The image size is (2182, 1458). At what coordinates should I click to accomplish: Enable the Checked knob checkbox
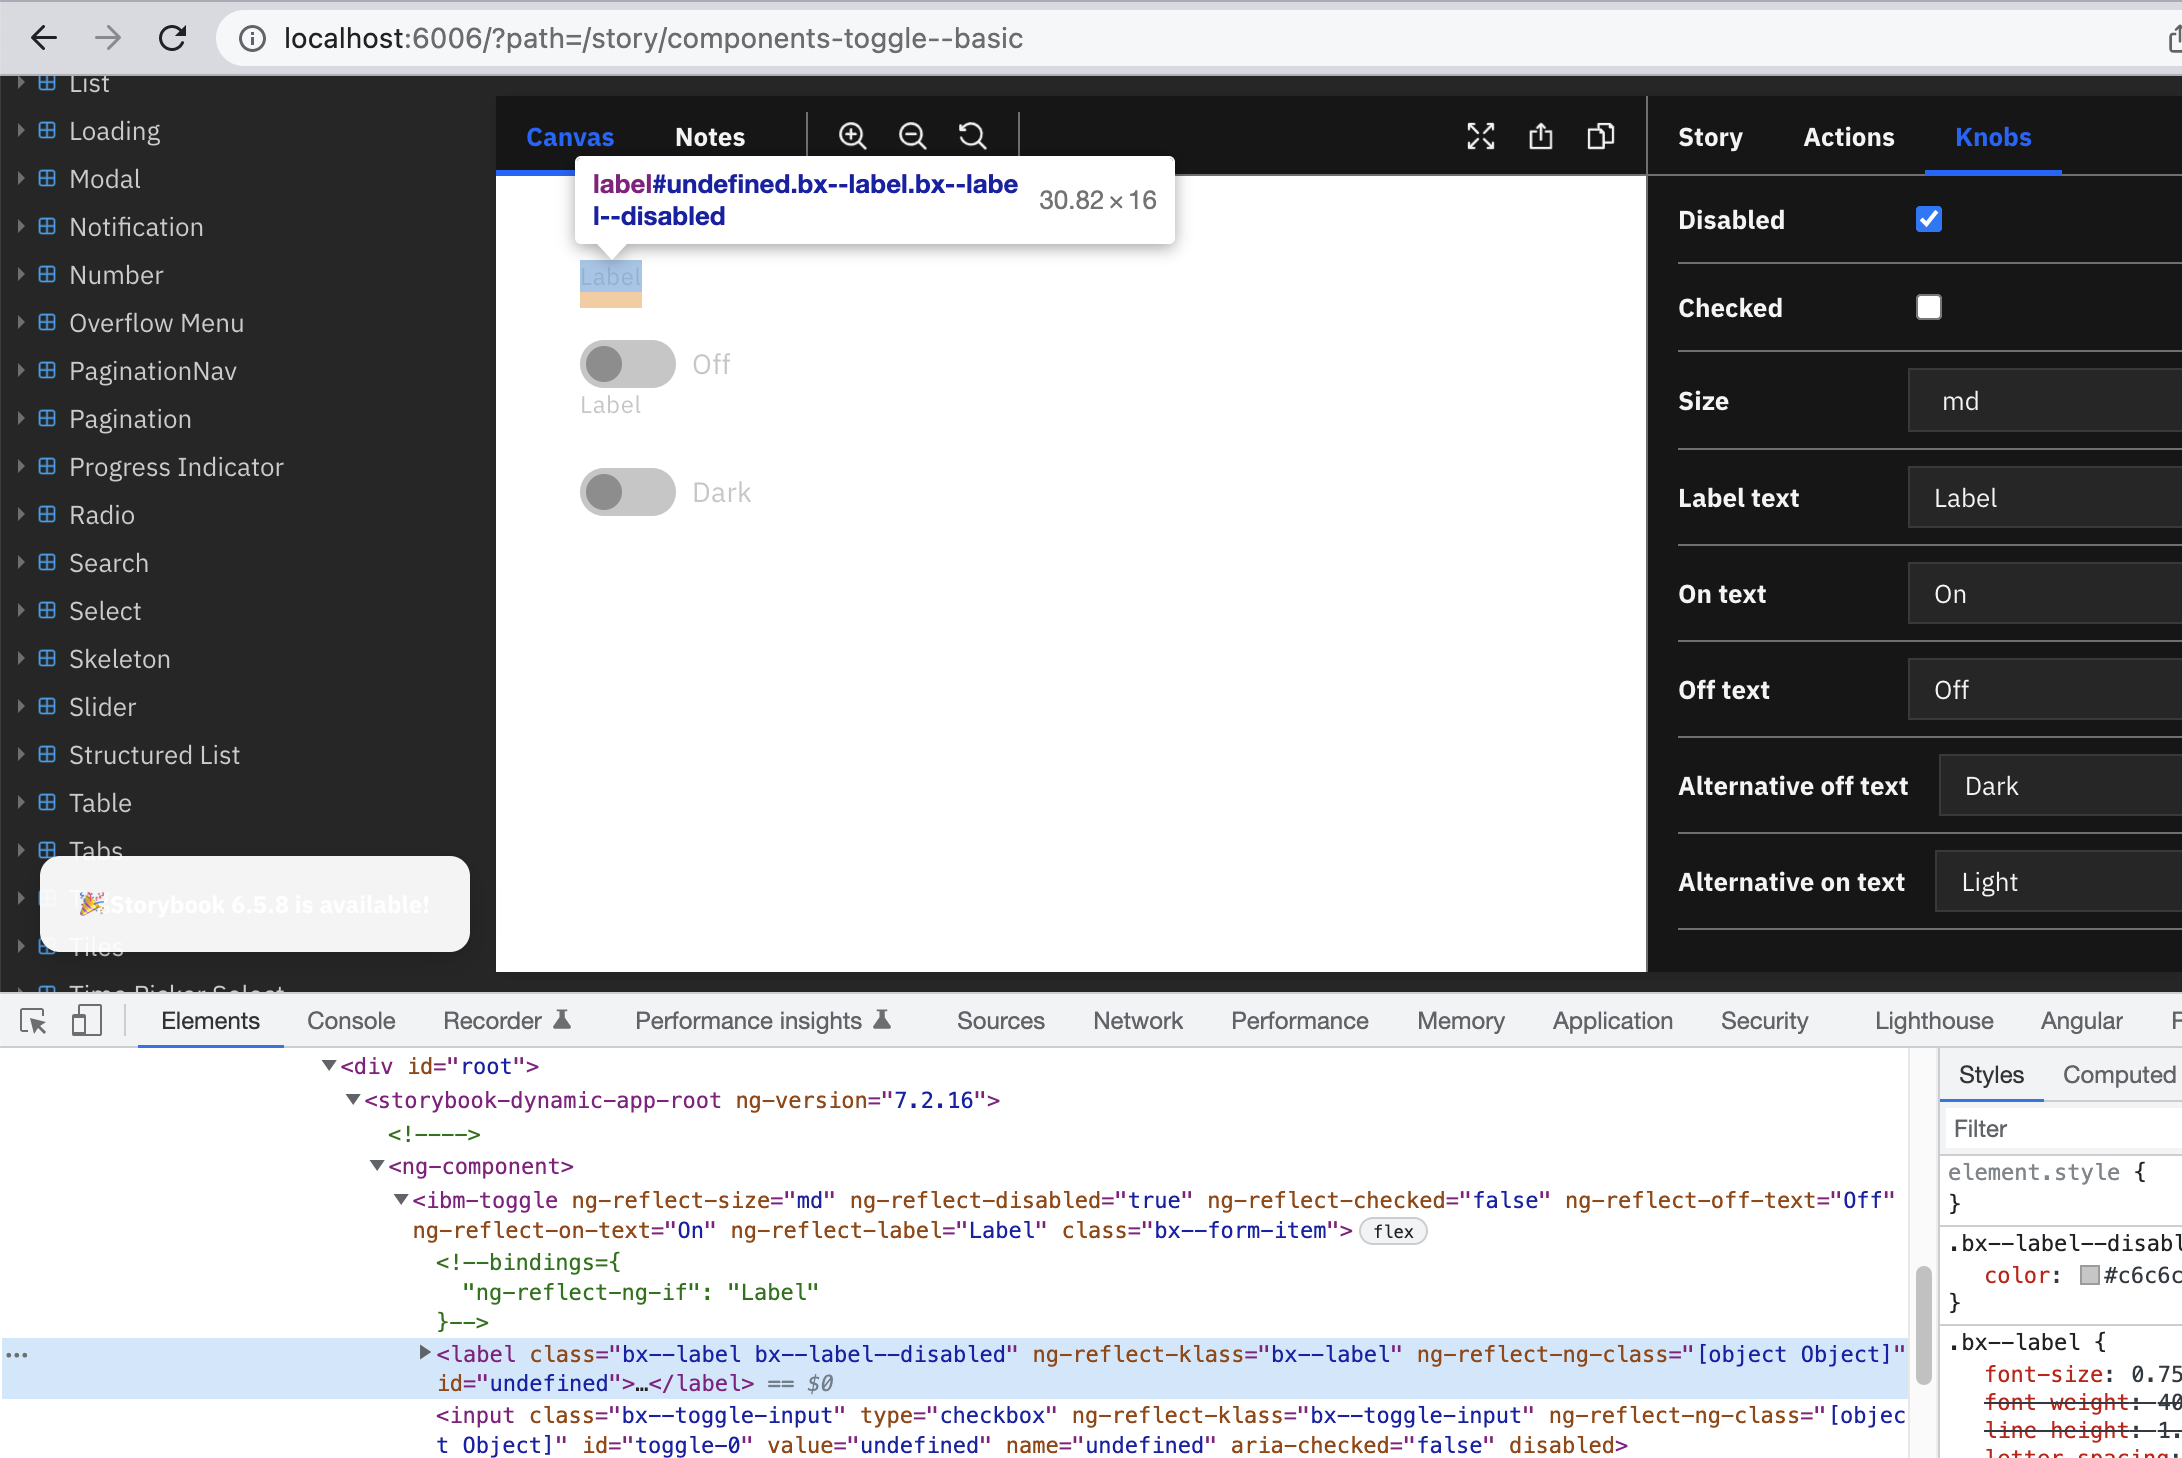(x=1929, y=307)
